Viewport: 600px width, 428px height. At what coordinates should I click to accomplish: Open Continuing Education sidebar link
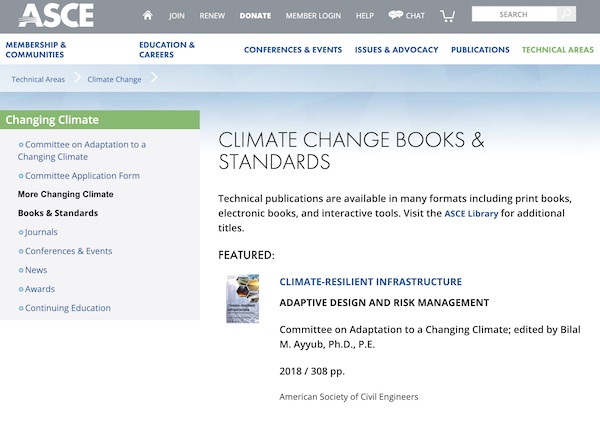tap(65, 308)
